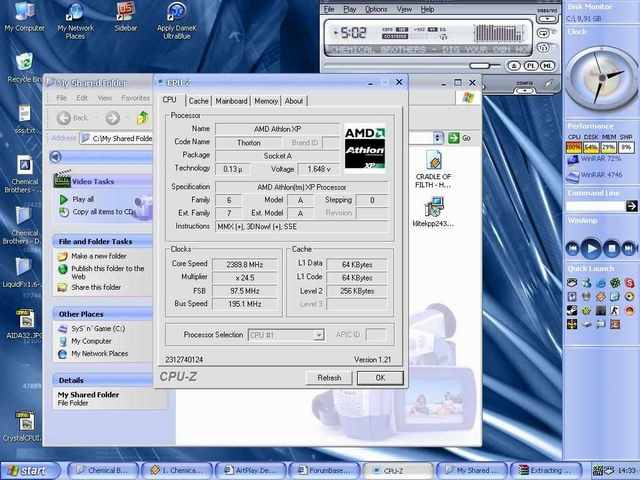This screenshot has width=640, height=480.
Task: Click the Play button in sidebar Winamp panel
Action: click(x=591, y=248)
